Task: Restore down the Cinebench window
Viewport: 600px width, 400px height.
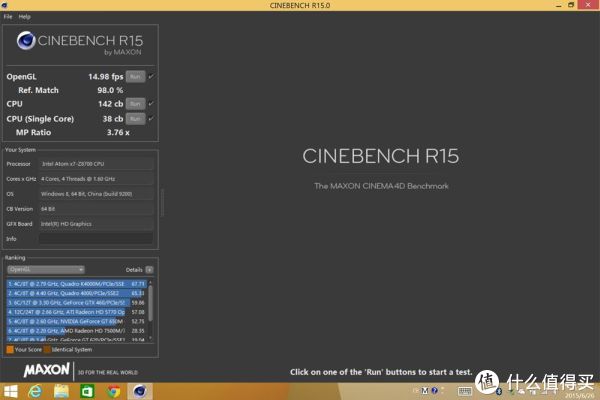Action: pyautogui.click(x=571, y=5)
